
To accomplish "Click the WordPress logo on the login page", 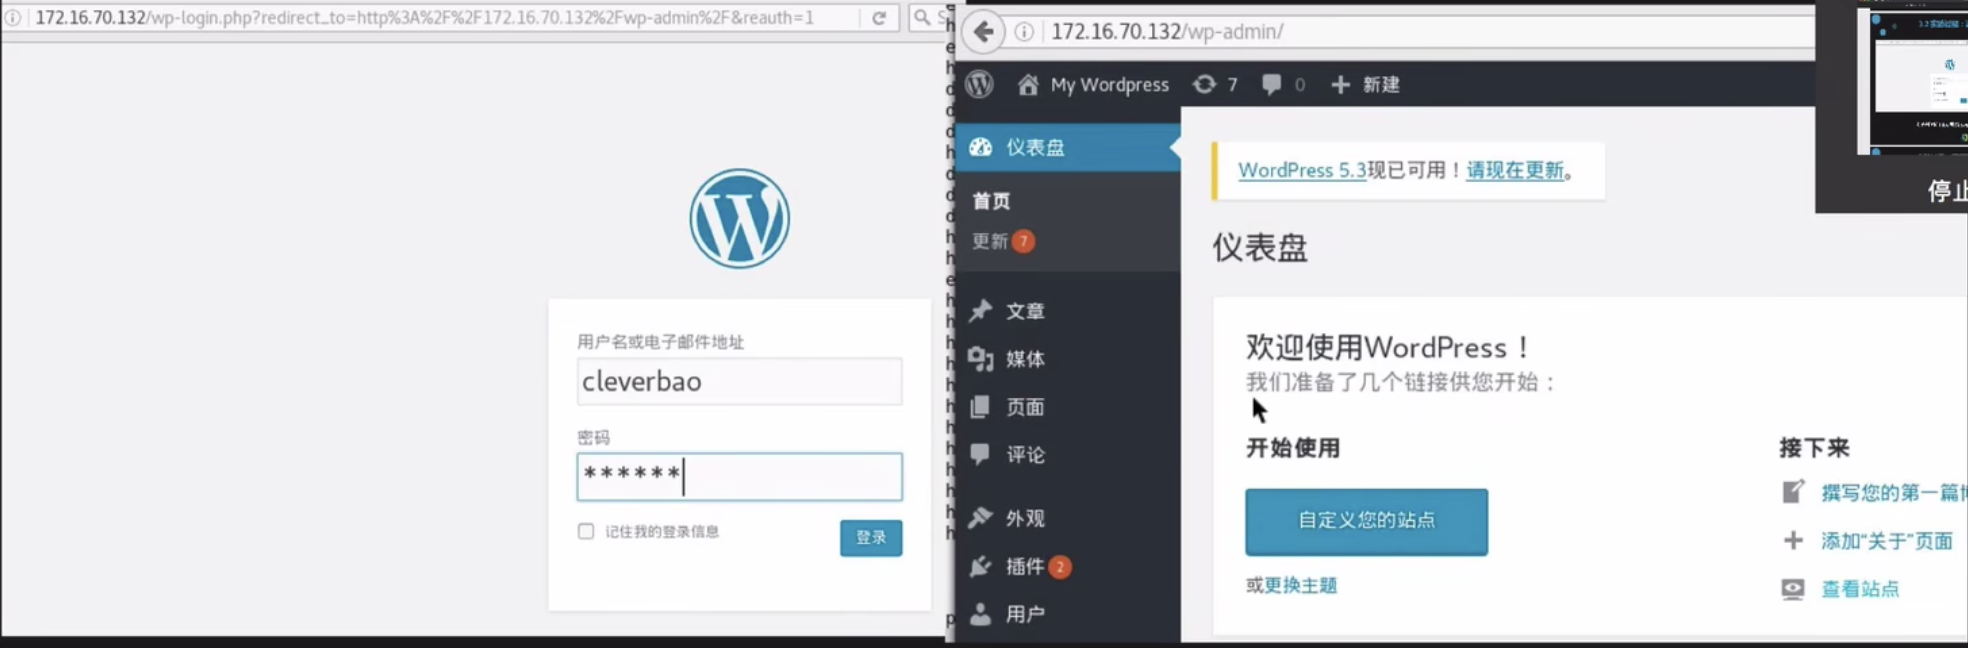I will [x=739, y=218].
